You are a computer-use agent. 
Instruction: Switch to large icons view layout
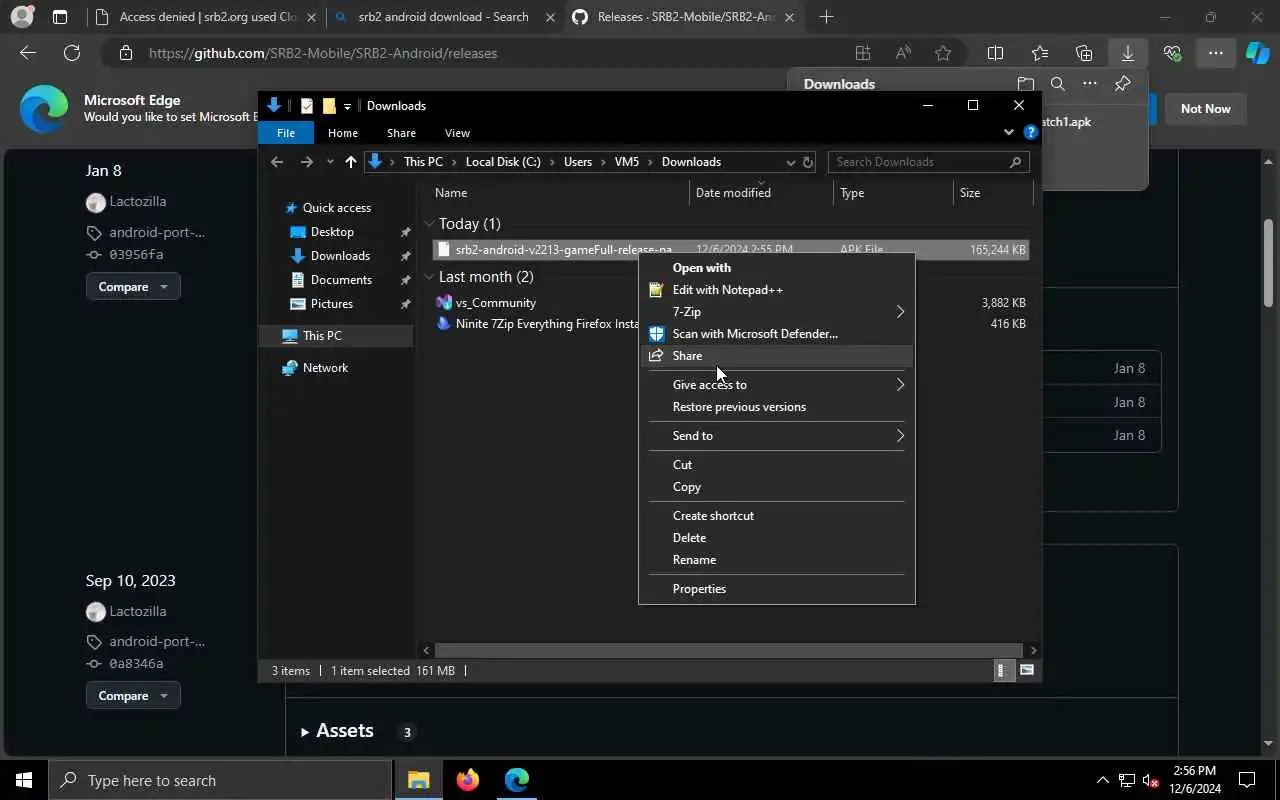tap(1026, 671)
